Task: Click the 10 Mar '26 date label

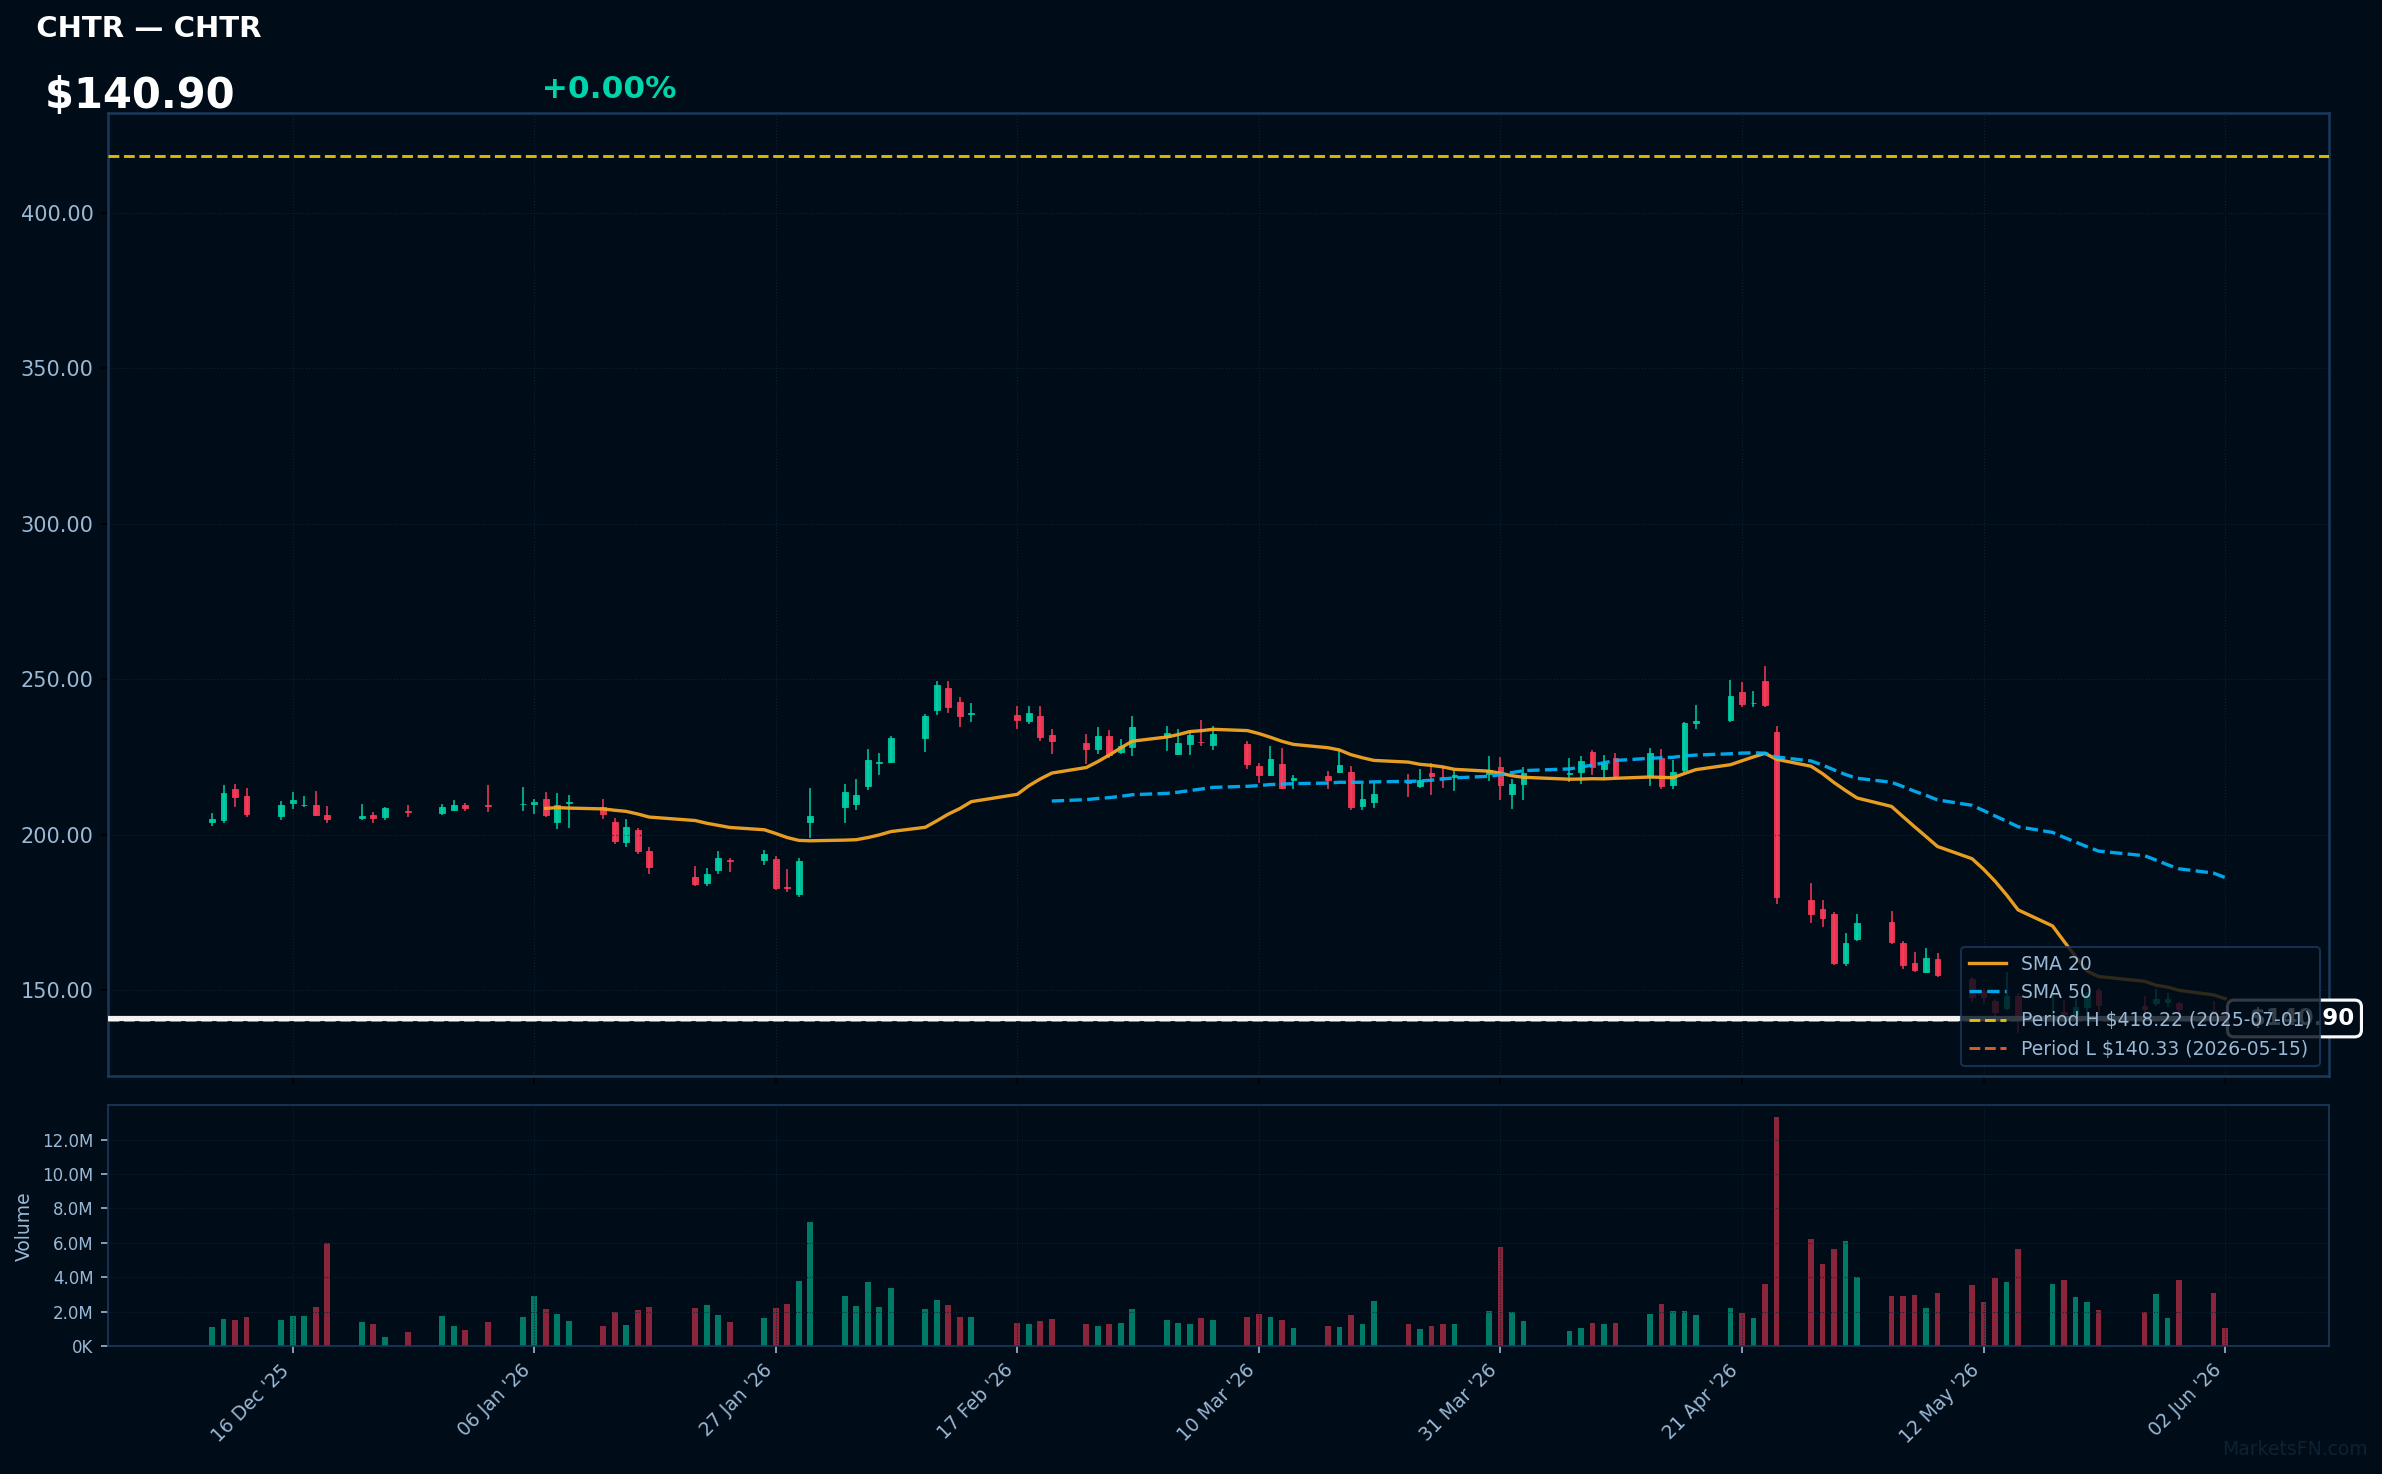Action: click(x=1215, y=1402)
